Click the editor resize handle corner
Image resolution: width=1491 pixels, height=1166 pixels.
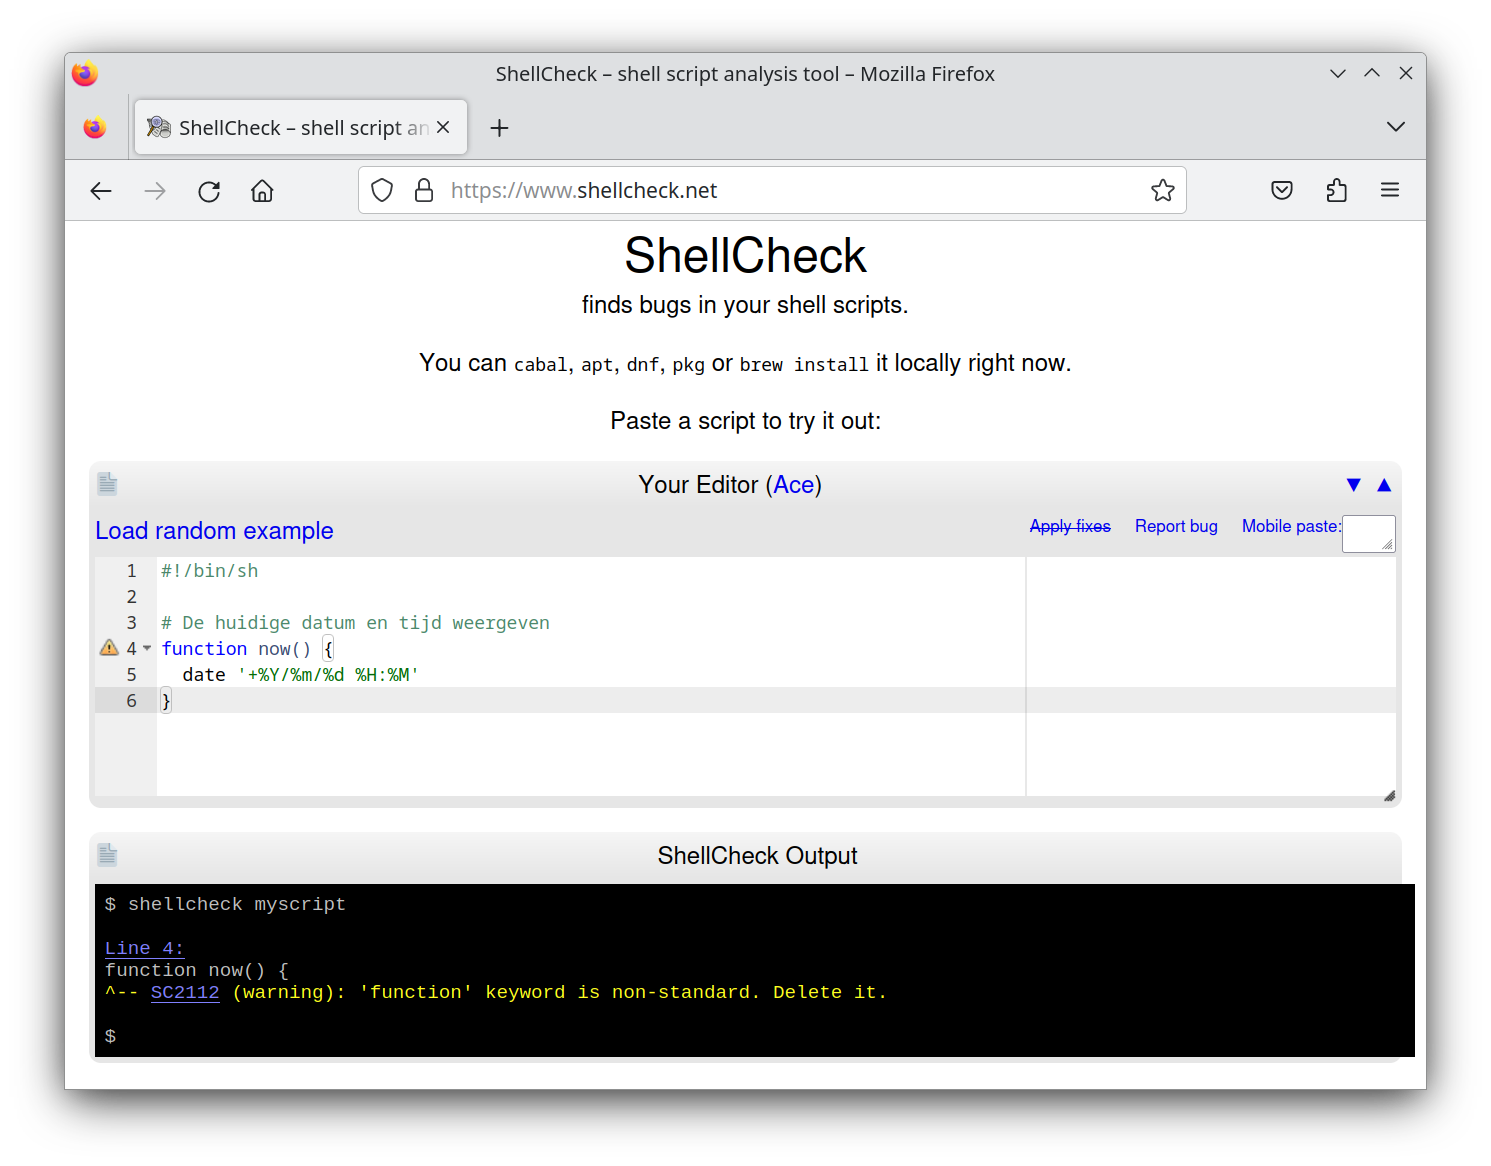(x=1389, y=796)
